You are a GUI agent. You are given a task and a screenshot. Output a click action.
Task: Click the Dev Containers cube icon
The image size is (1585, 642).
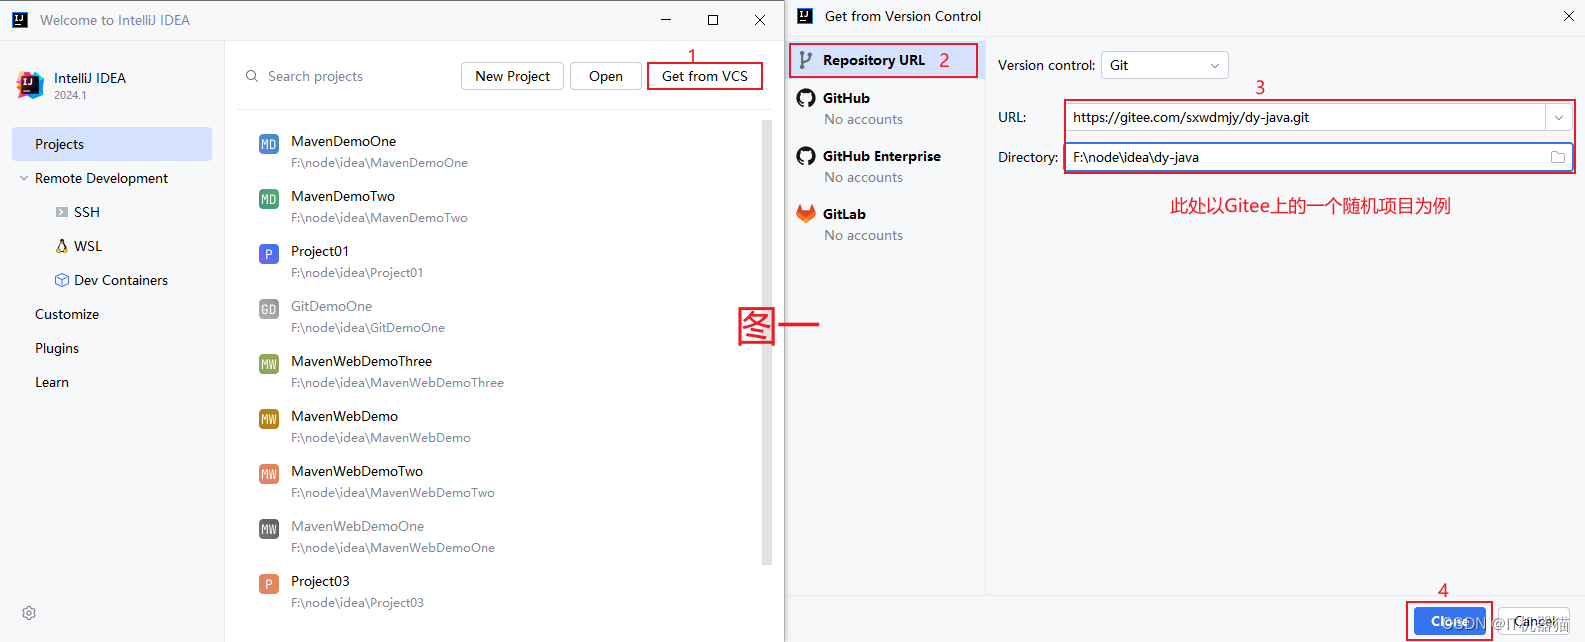tap(62, 280)
